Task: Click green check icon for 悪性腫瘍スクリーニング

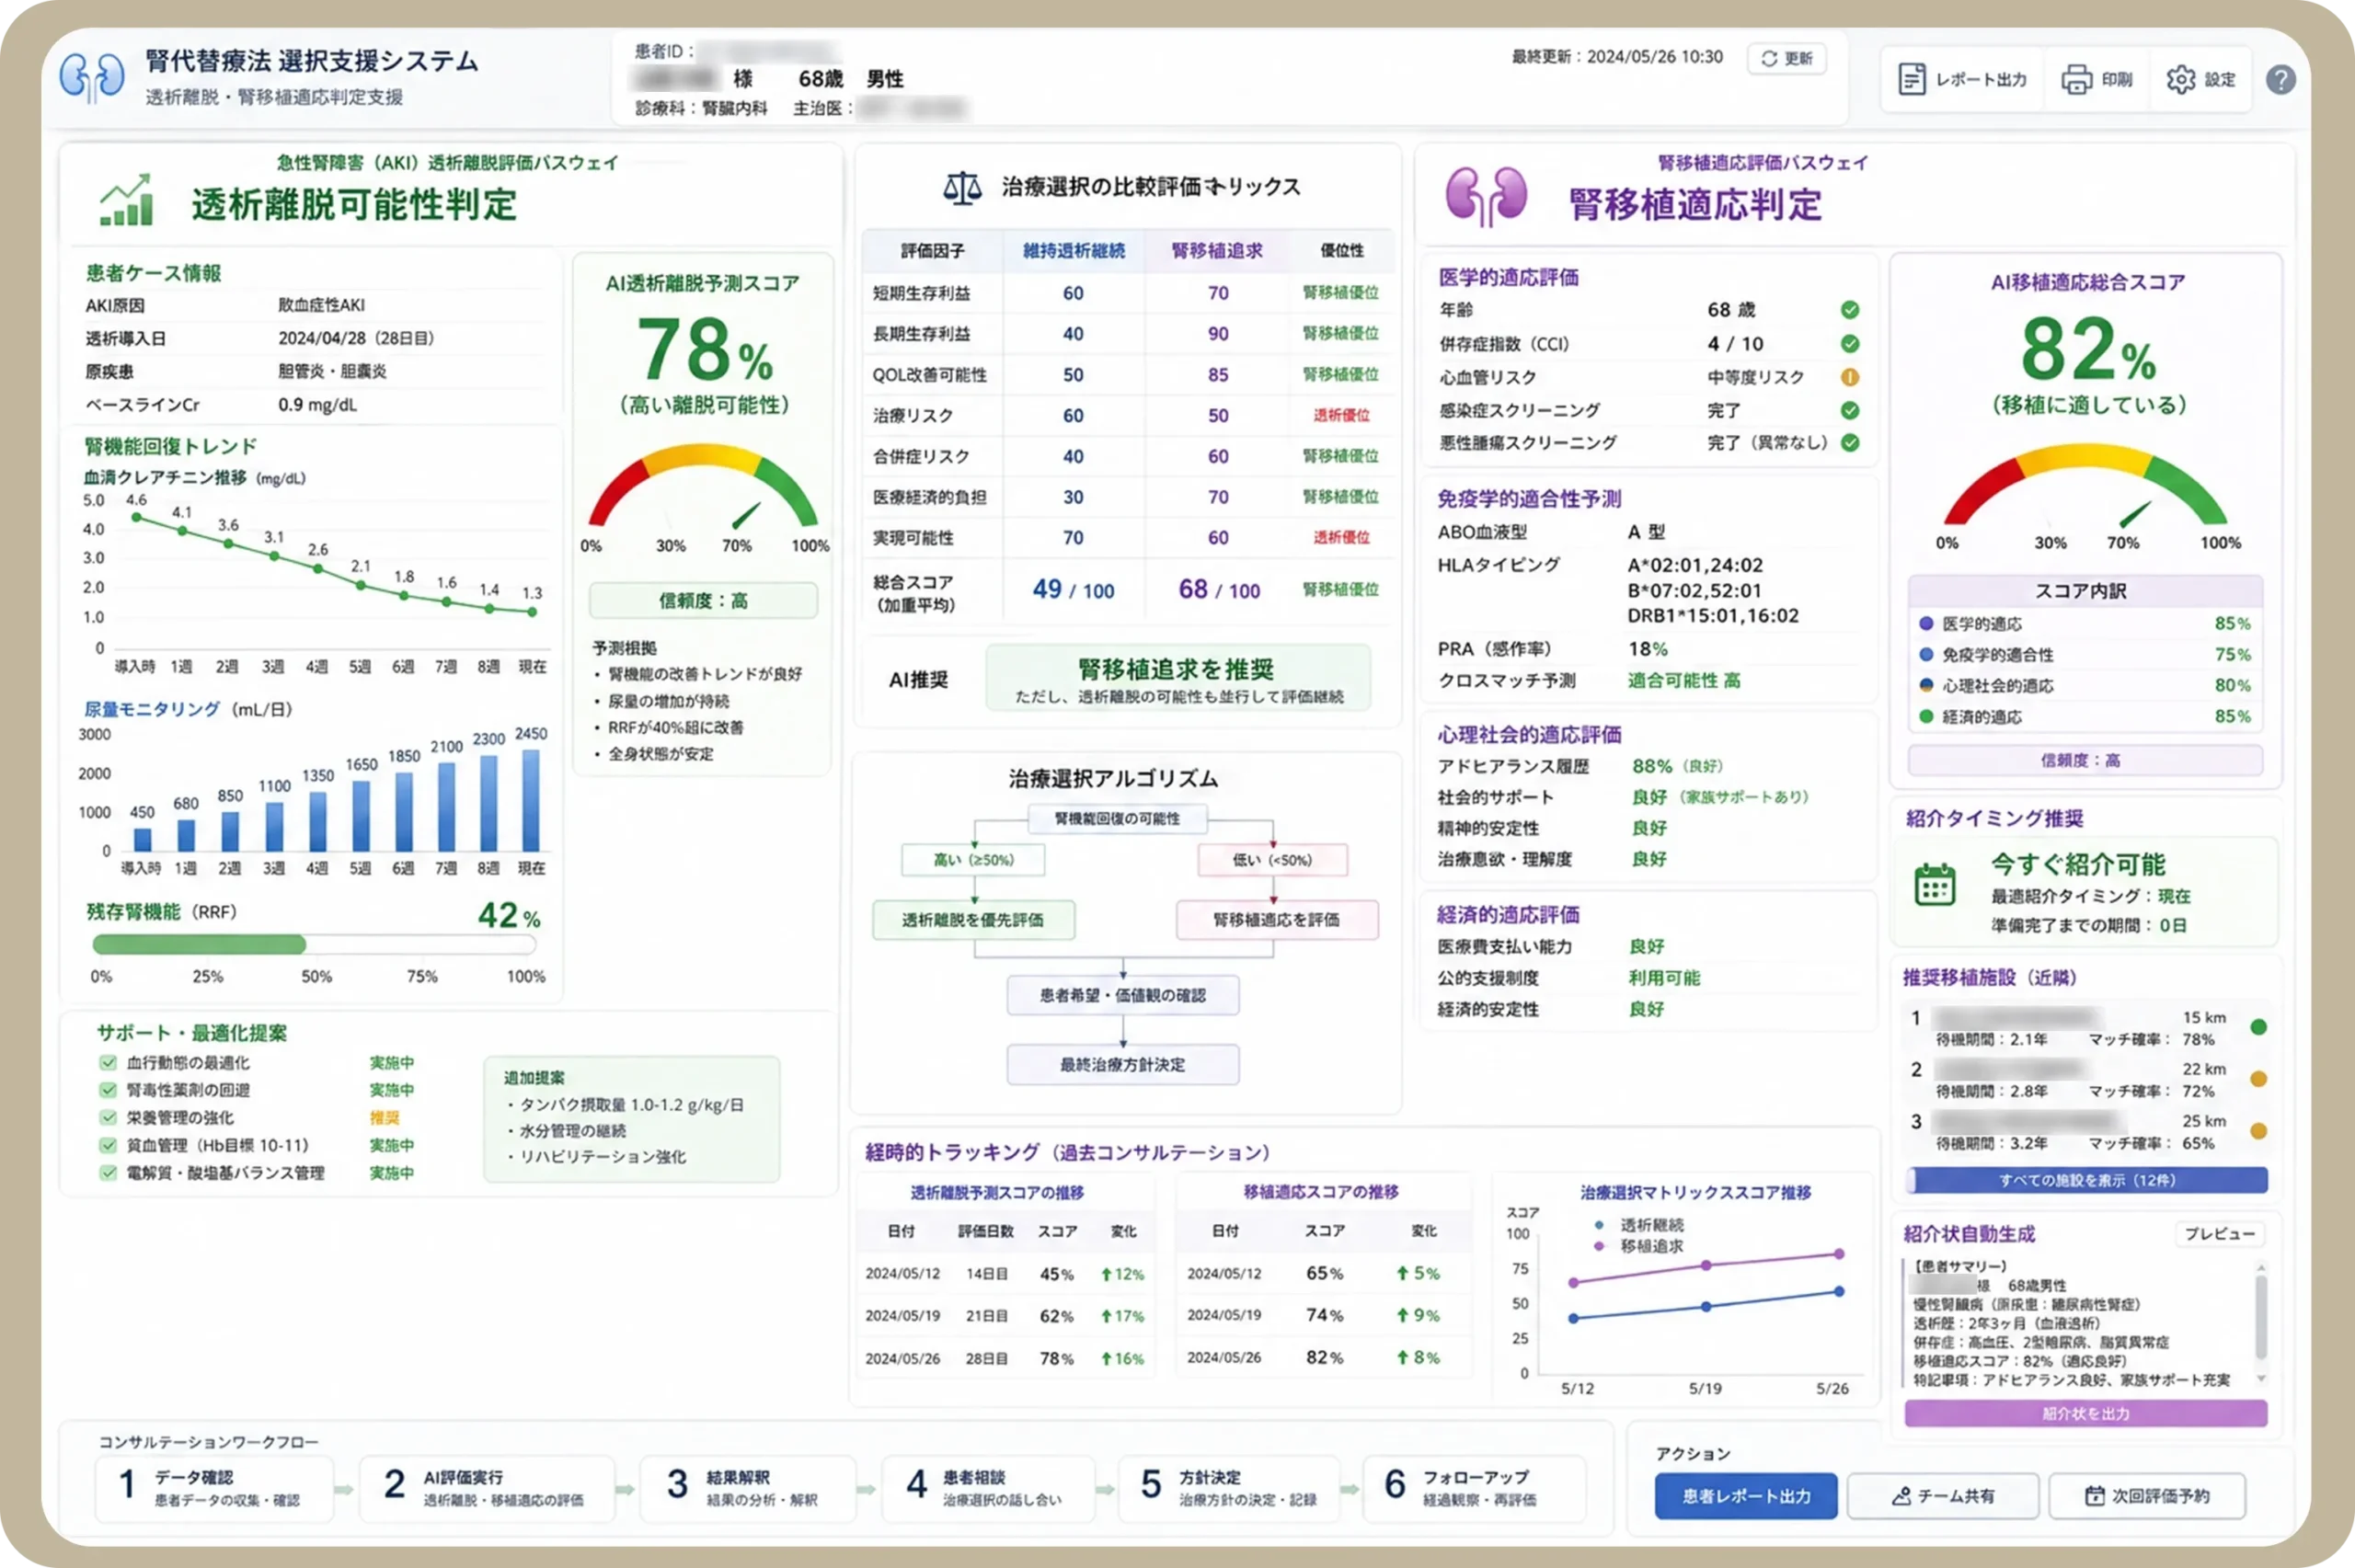Action: point(1850,443)
